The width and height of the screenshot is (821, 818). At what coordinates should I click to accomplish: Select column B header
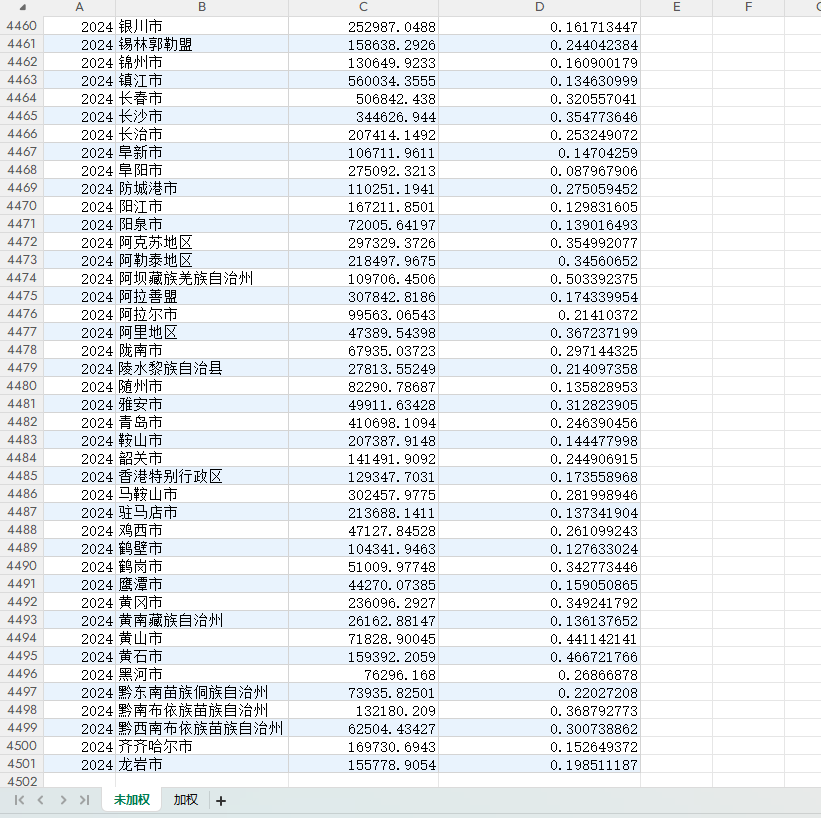202,7
